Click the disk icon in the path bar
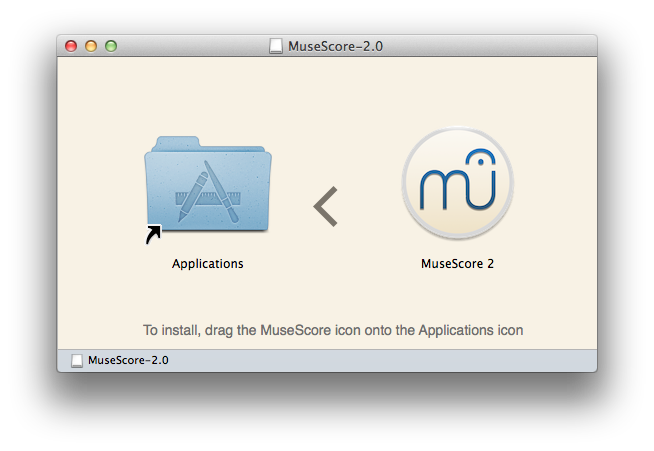The width and height of the screenshot is (654, 451). 77,360
